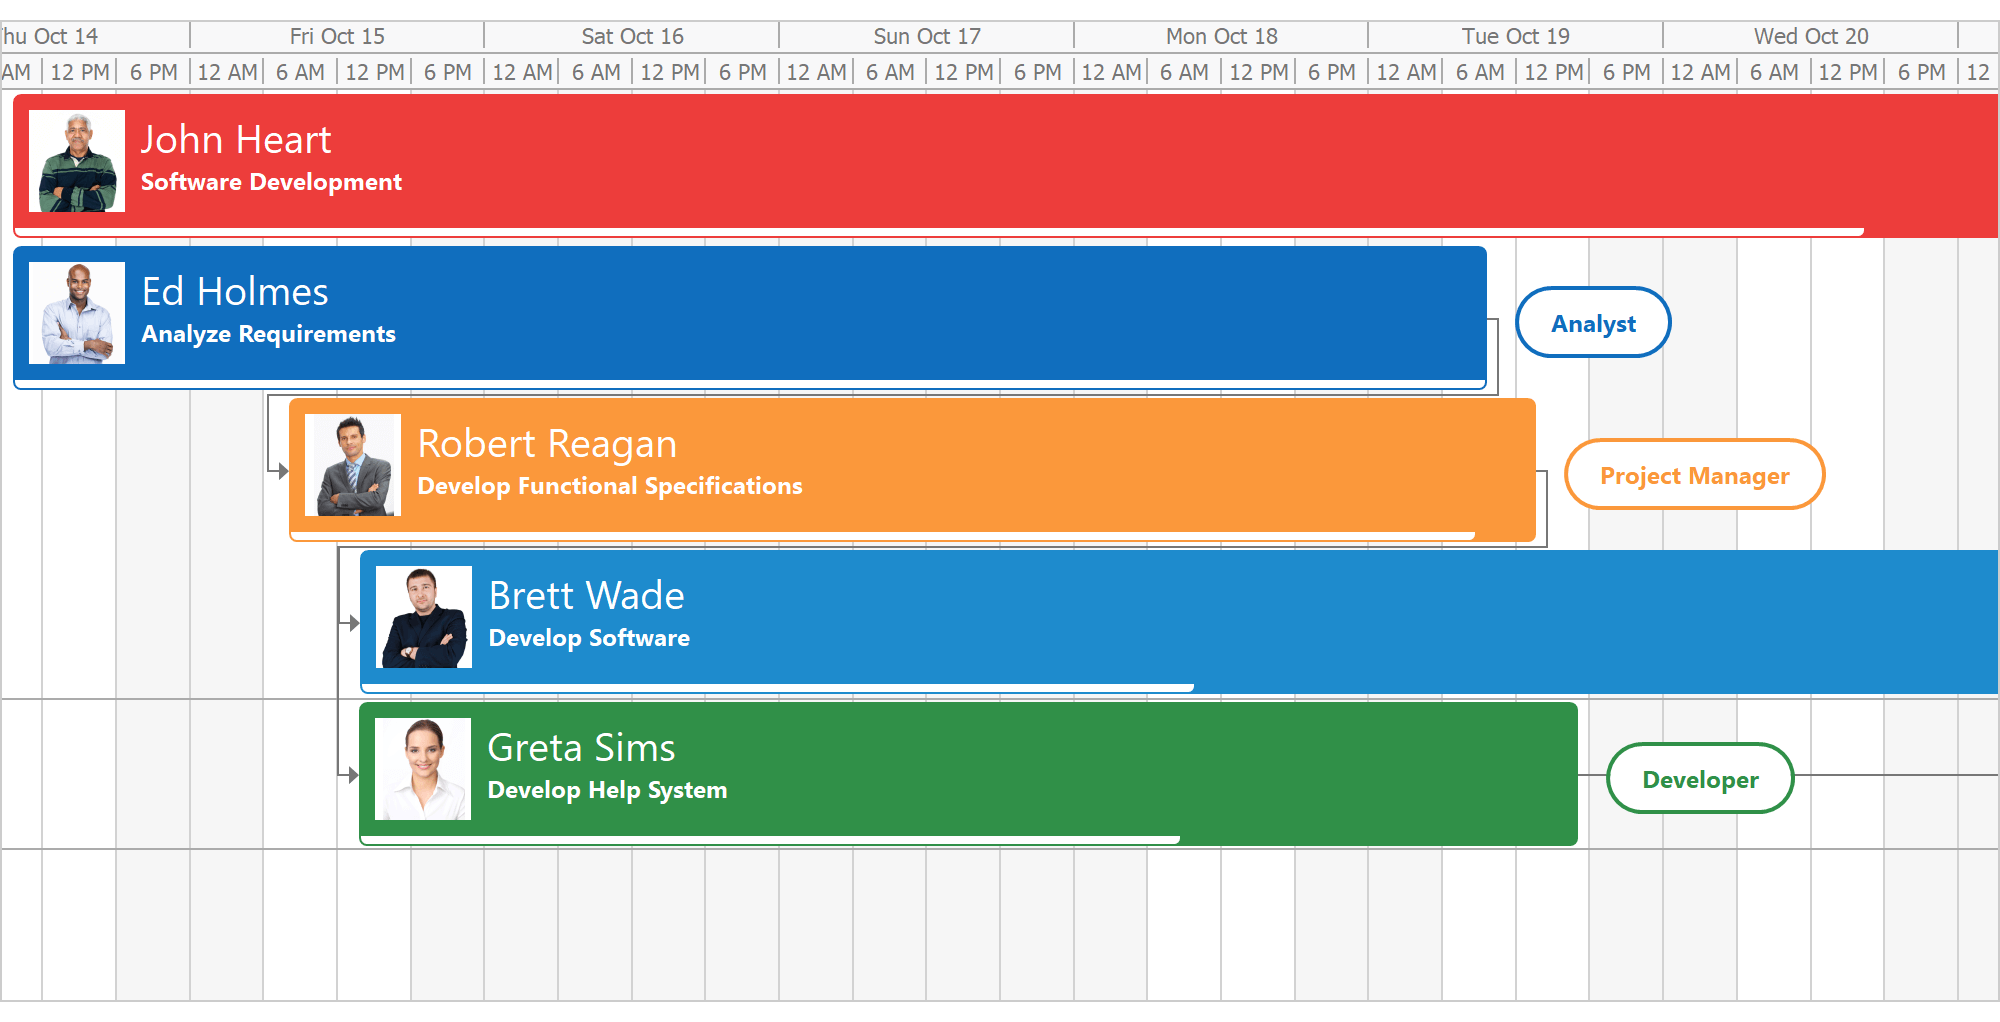Click Brett Wade's avatar photo

point(423,616)
